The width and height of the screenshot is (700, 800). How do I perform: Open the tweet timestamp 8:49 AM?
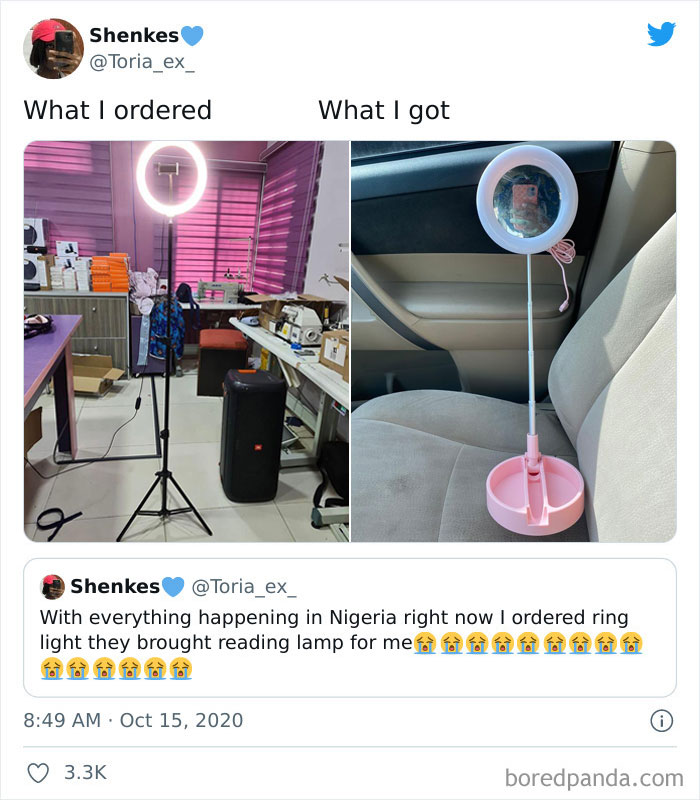coord(60,719)
